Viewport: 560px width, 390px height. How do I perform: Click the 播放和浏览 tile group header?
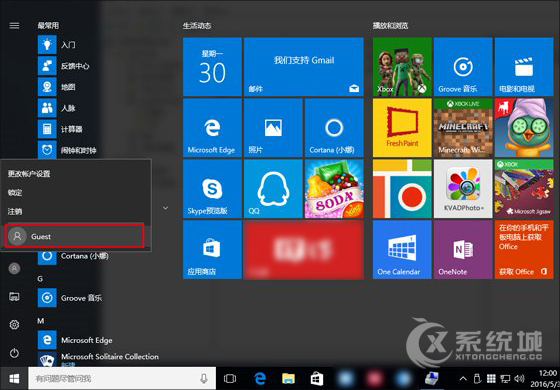pyautogui.click(x=390, y=26)
